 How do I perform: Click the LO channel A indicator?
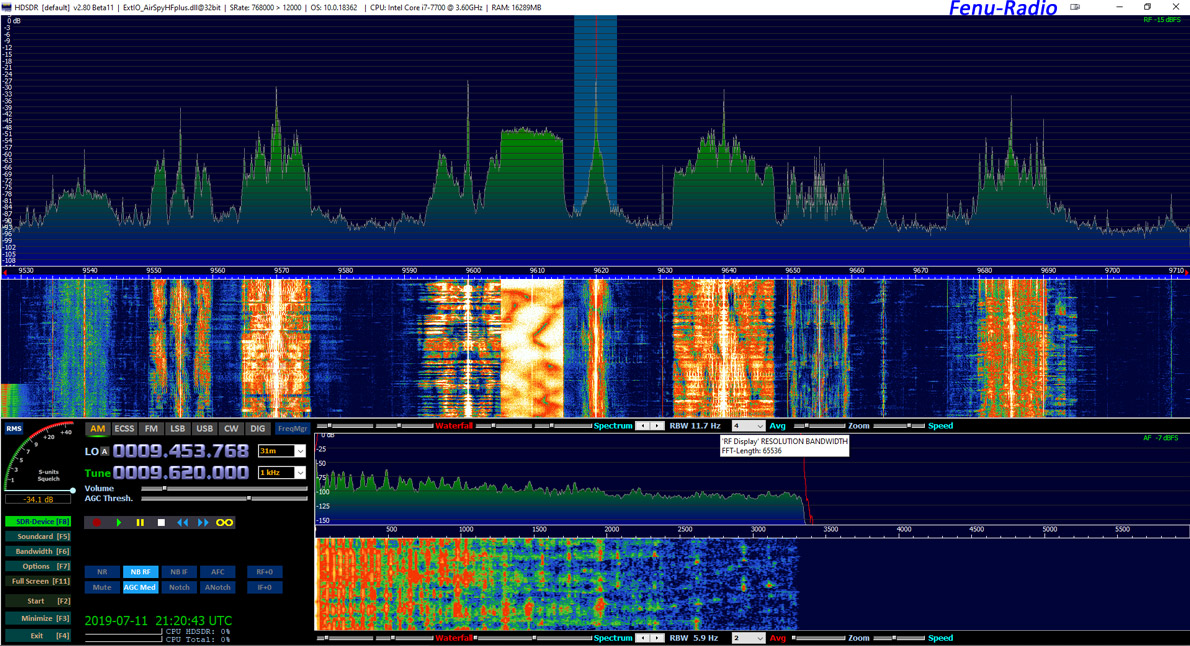(x=105, y=450)
